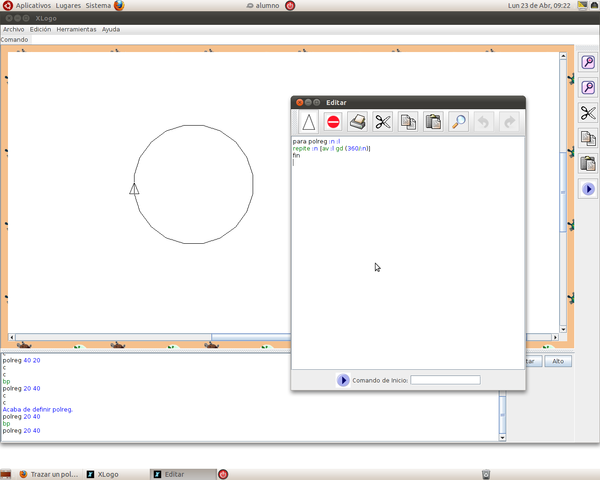Click the paste icon in XLogo sidebar
The height and width of the screenshot is (480, 600).
(x=588, y=164)
